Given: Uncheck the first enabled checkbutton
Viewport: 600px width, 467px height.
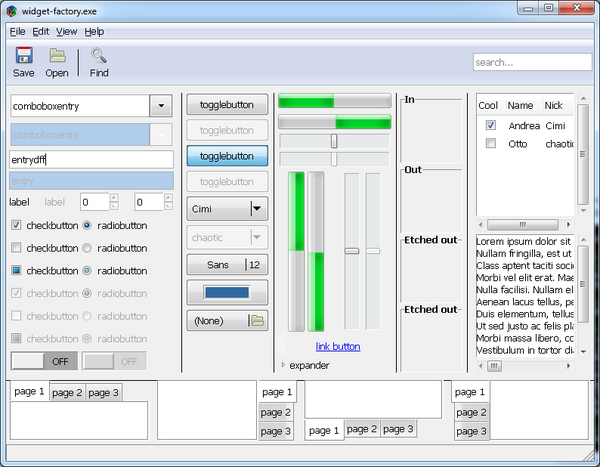Looking at the screenshot, I should 17,225.
